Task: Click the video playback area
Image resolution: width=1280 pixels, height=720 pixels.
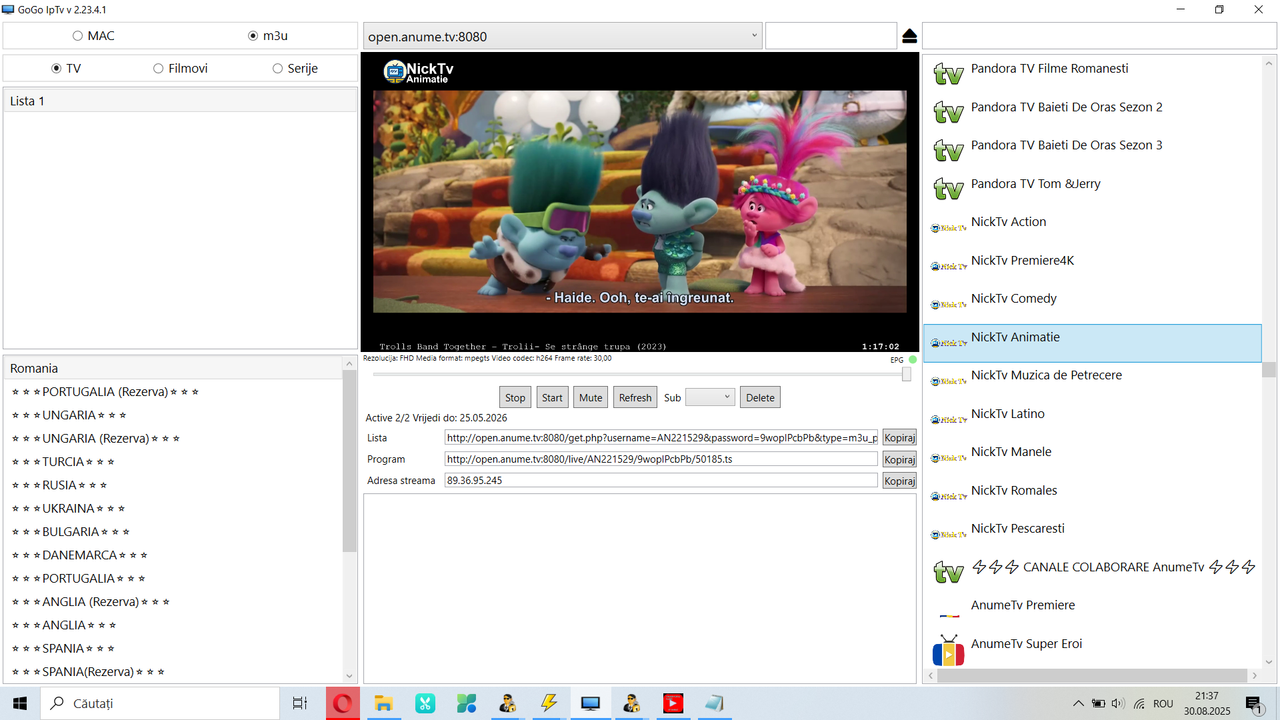Action: coord(640,202)
